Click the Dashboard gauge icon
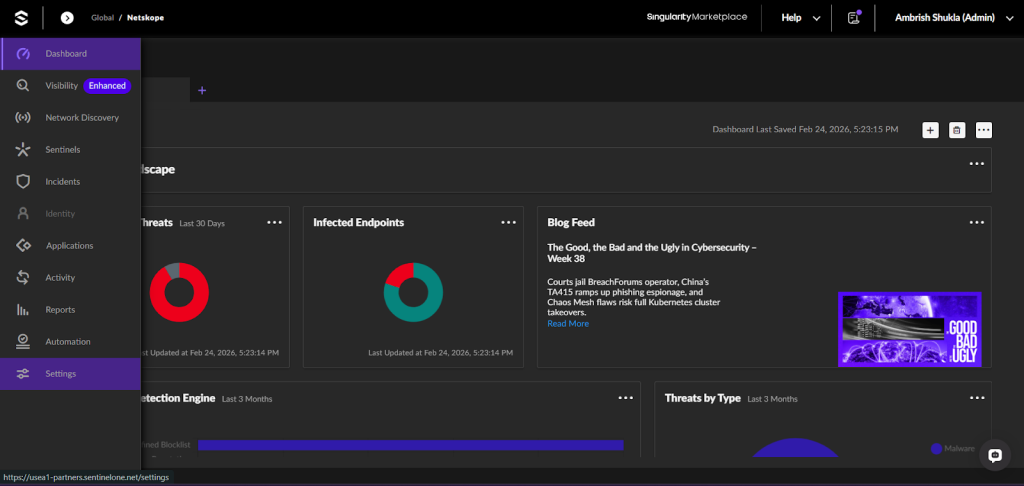The image size is (1024, 486). pyautogui.click(x=23, y=54)
